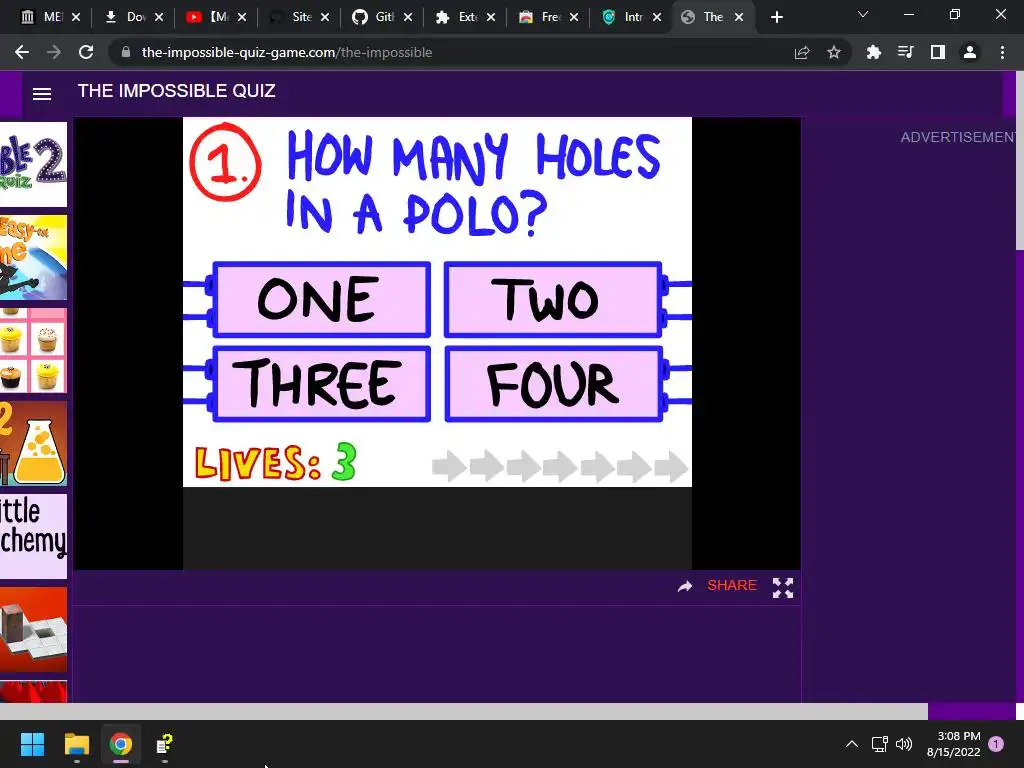Open the Easy game thumbnail in sidebar
The image size is (1024, 768).
click(33, 257)
